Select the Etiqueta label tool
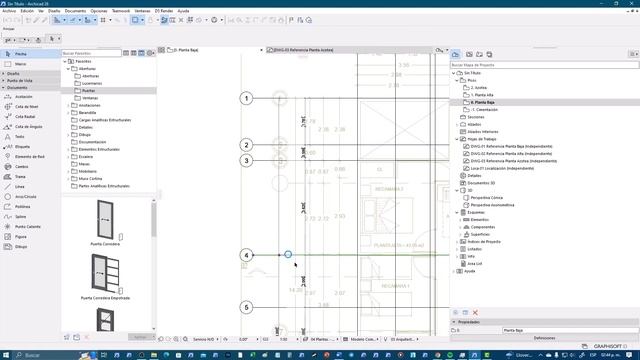This screenshot has height=360, width=640. coord(30,147)
